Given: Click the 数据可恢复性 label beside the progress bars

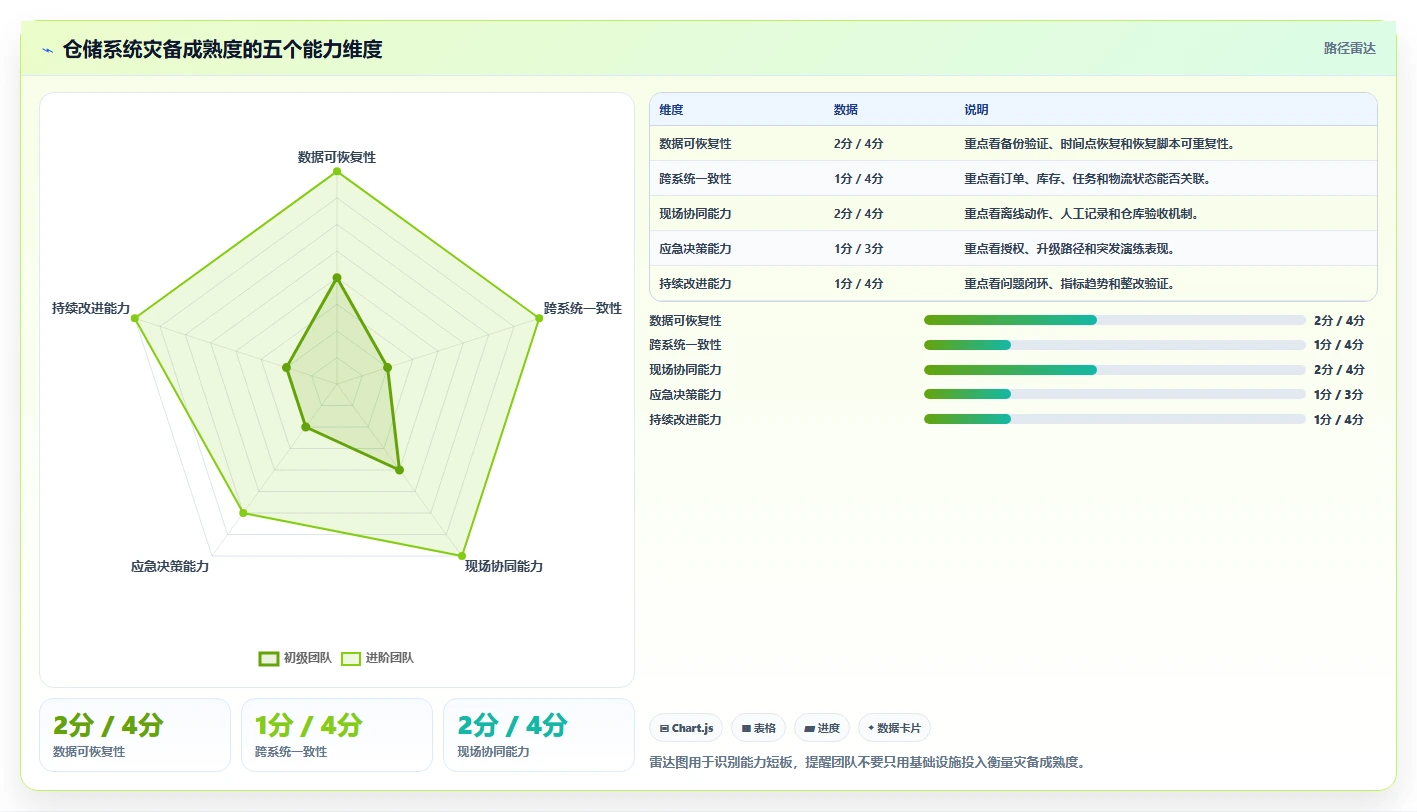Looking at the screenshot, I should coord(686,320).
